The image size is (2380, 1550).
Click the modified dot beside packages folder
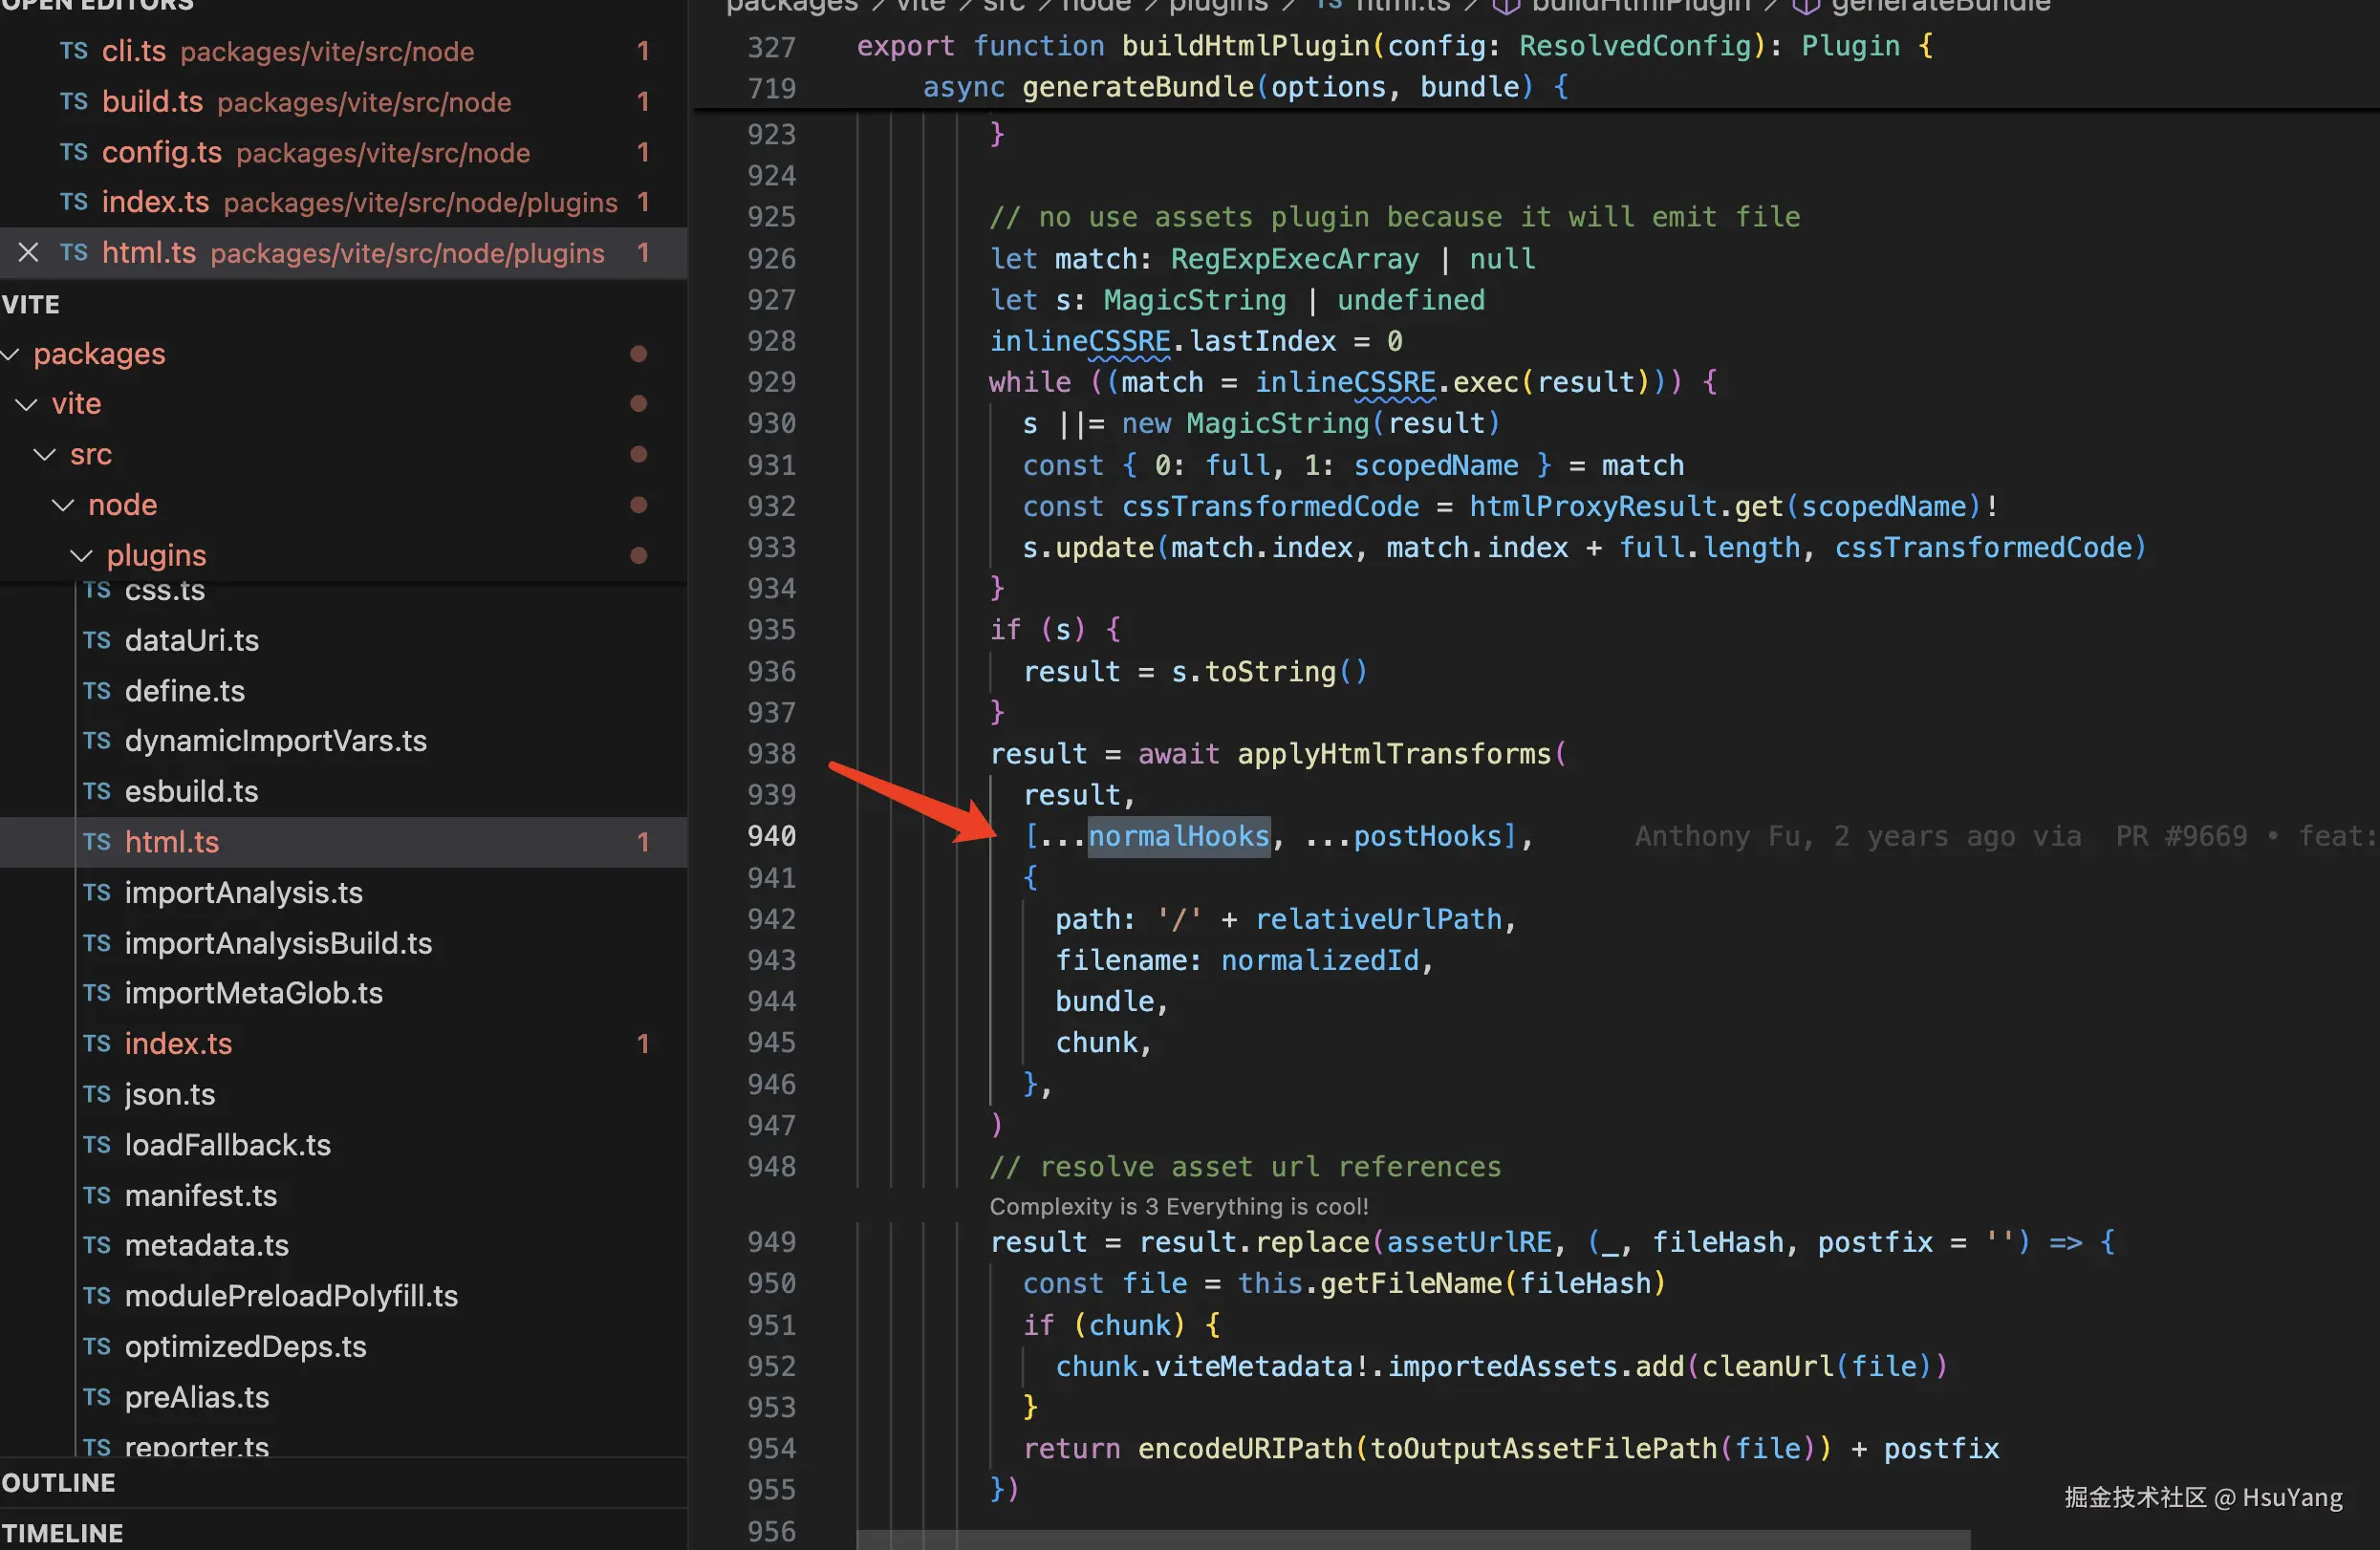point(638,354)
